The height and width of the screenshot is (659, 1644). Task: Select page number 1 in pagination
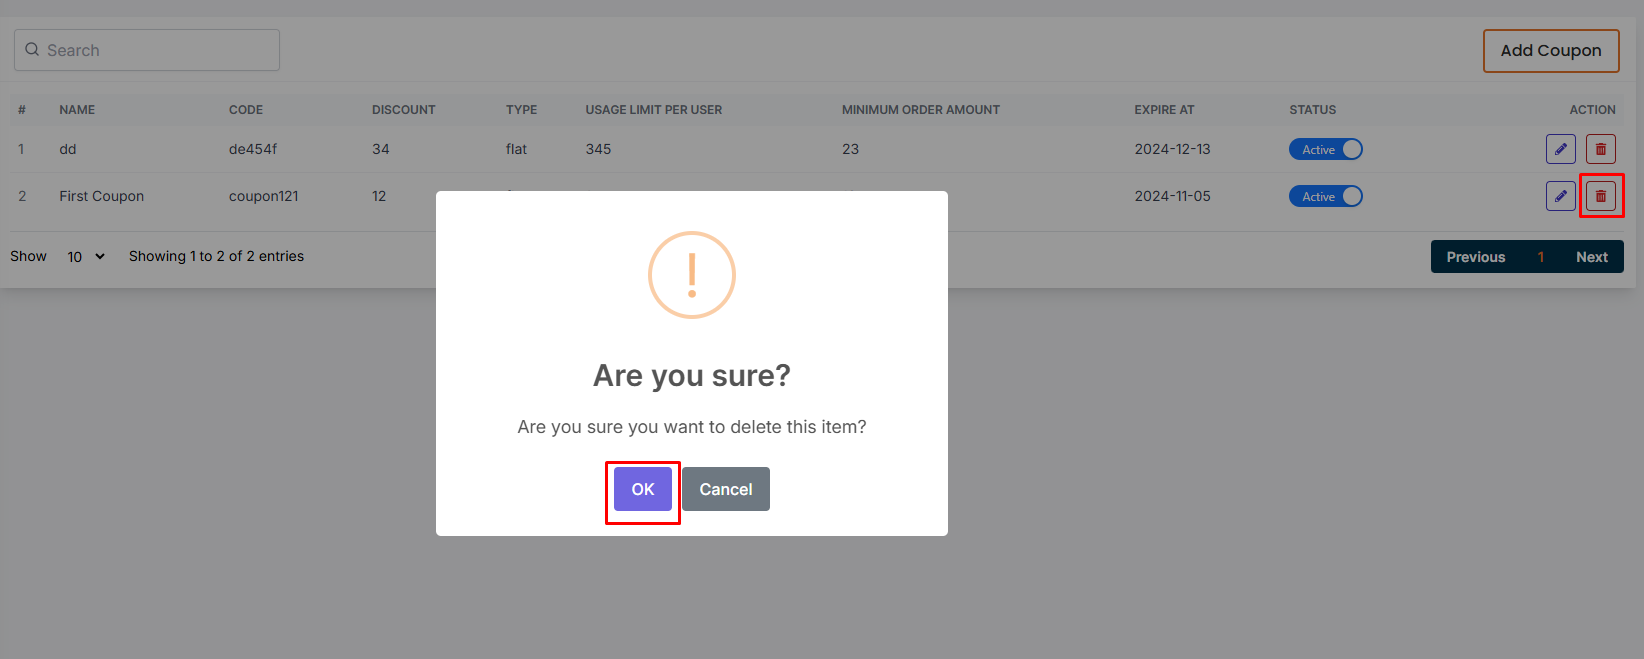[x=1540, y=257]
